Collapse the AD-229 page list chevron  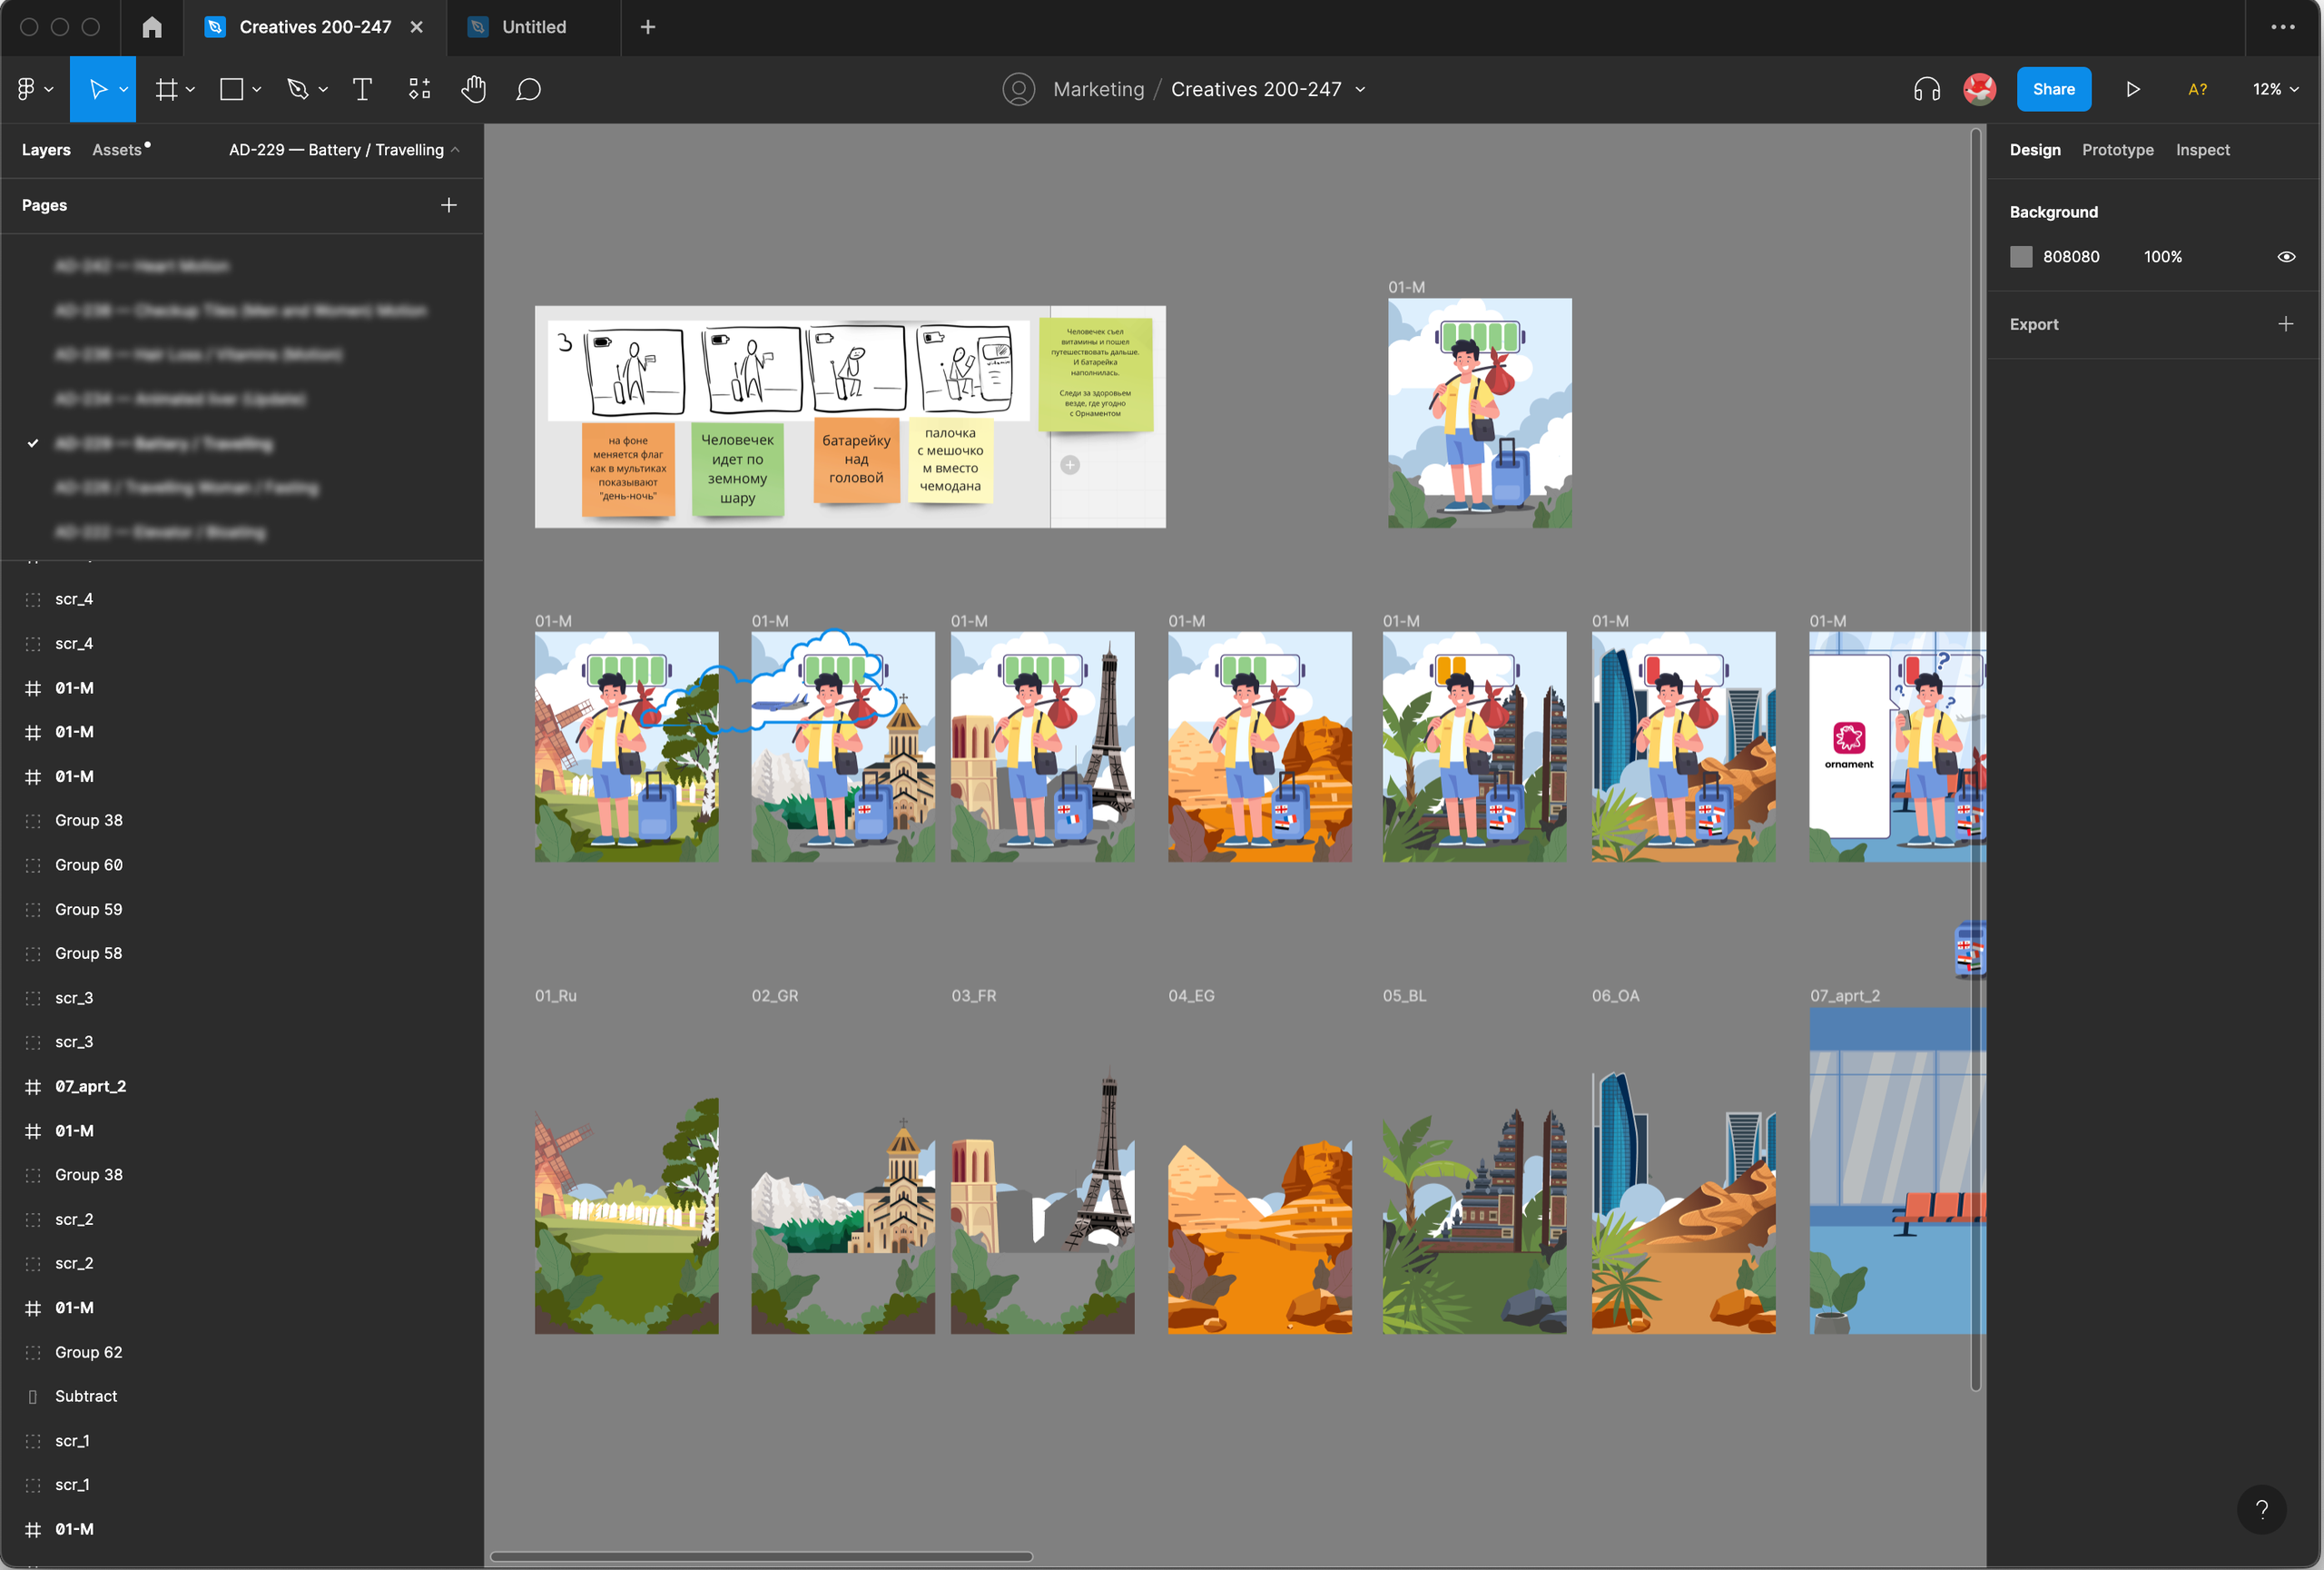tap(456, 150)
